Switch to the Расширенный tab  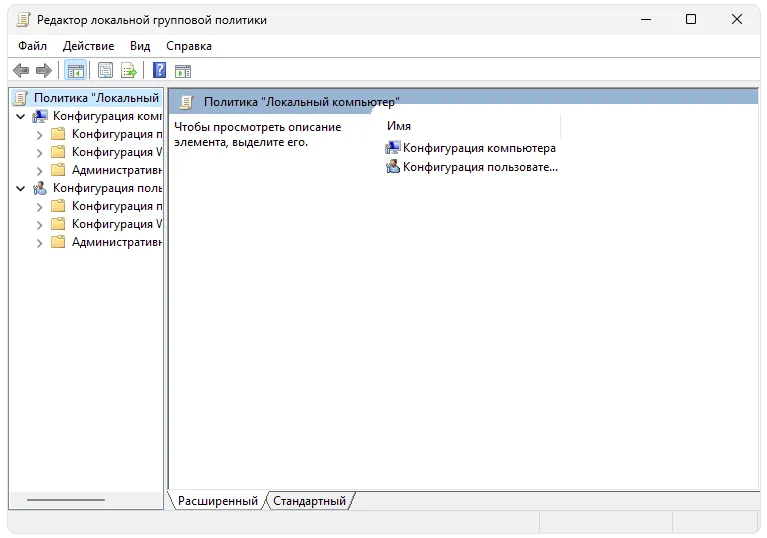click(x=218, y=501)
